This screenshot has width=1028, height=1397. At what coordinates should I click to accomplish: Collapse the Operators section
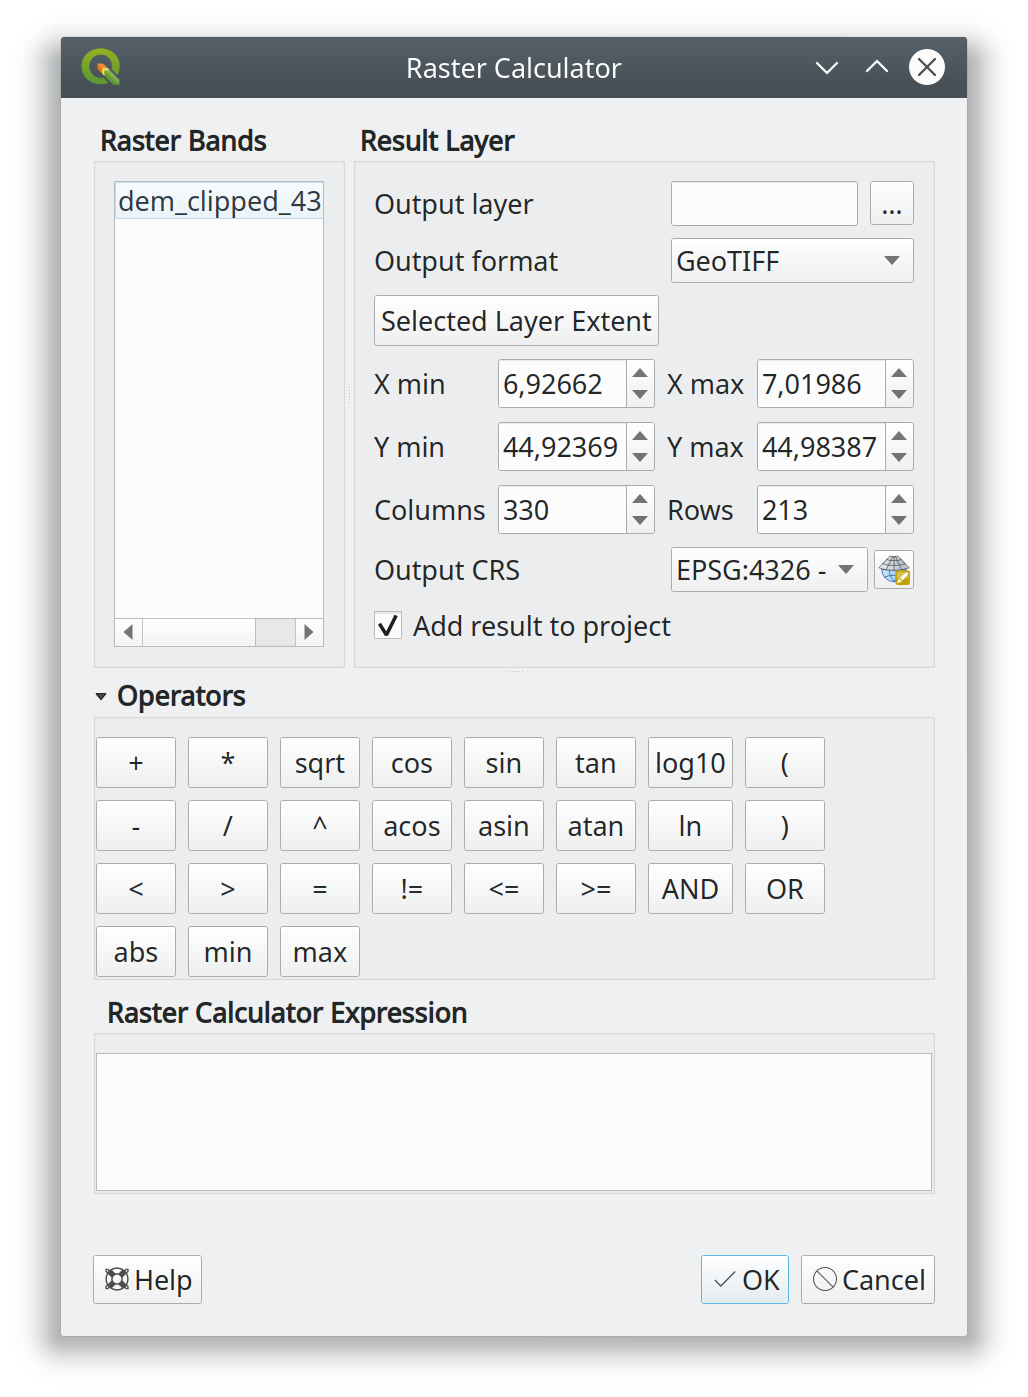pyautogui.click(x=101, y=697)
